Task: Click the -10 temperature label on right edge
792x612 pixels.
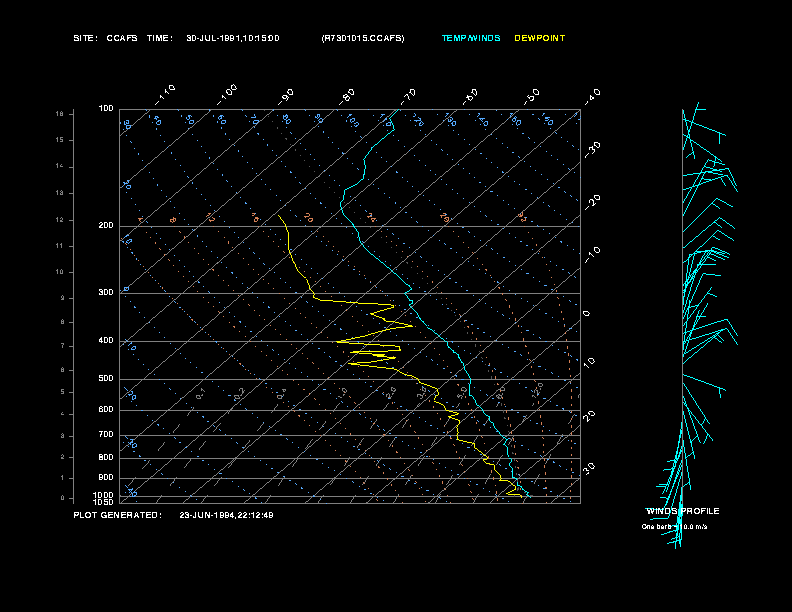Action: coord(593,255)
